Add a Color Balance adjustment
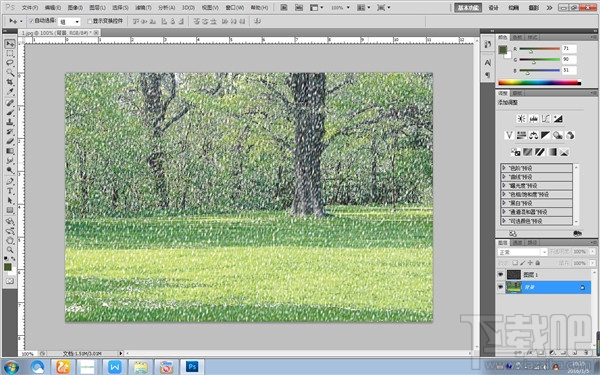The width and height of the screenshot is (600, 375). point(533,135)
